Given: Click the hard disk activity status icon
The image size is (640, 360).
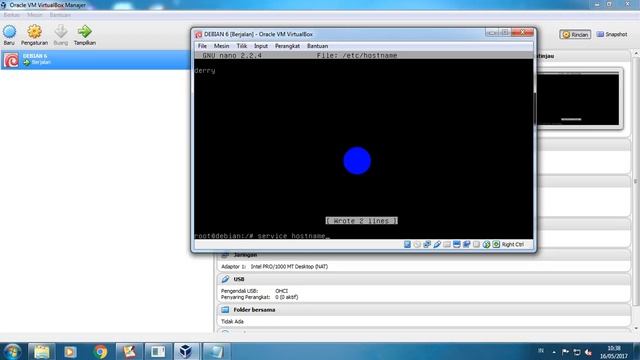Looking at the screenshot, I should [407, 244].
